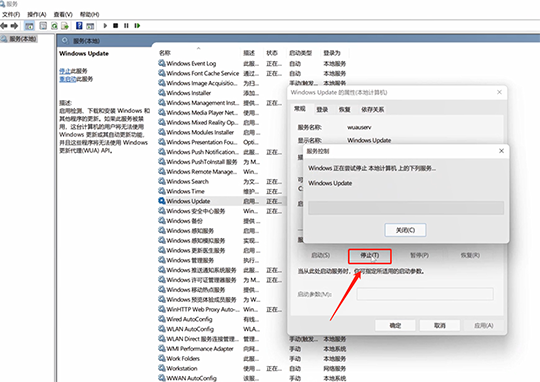
Task: Click the Restart Service toolbar icon
Action: pyautogui.click(x=137, y=25)
